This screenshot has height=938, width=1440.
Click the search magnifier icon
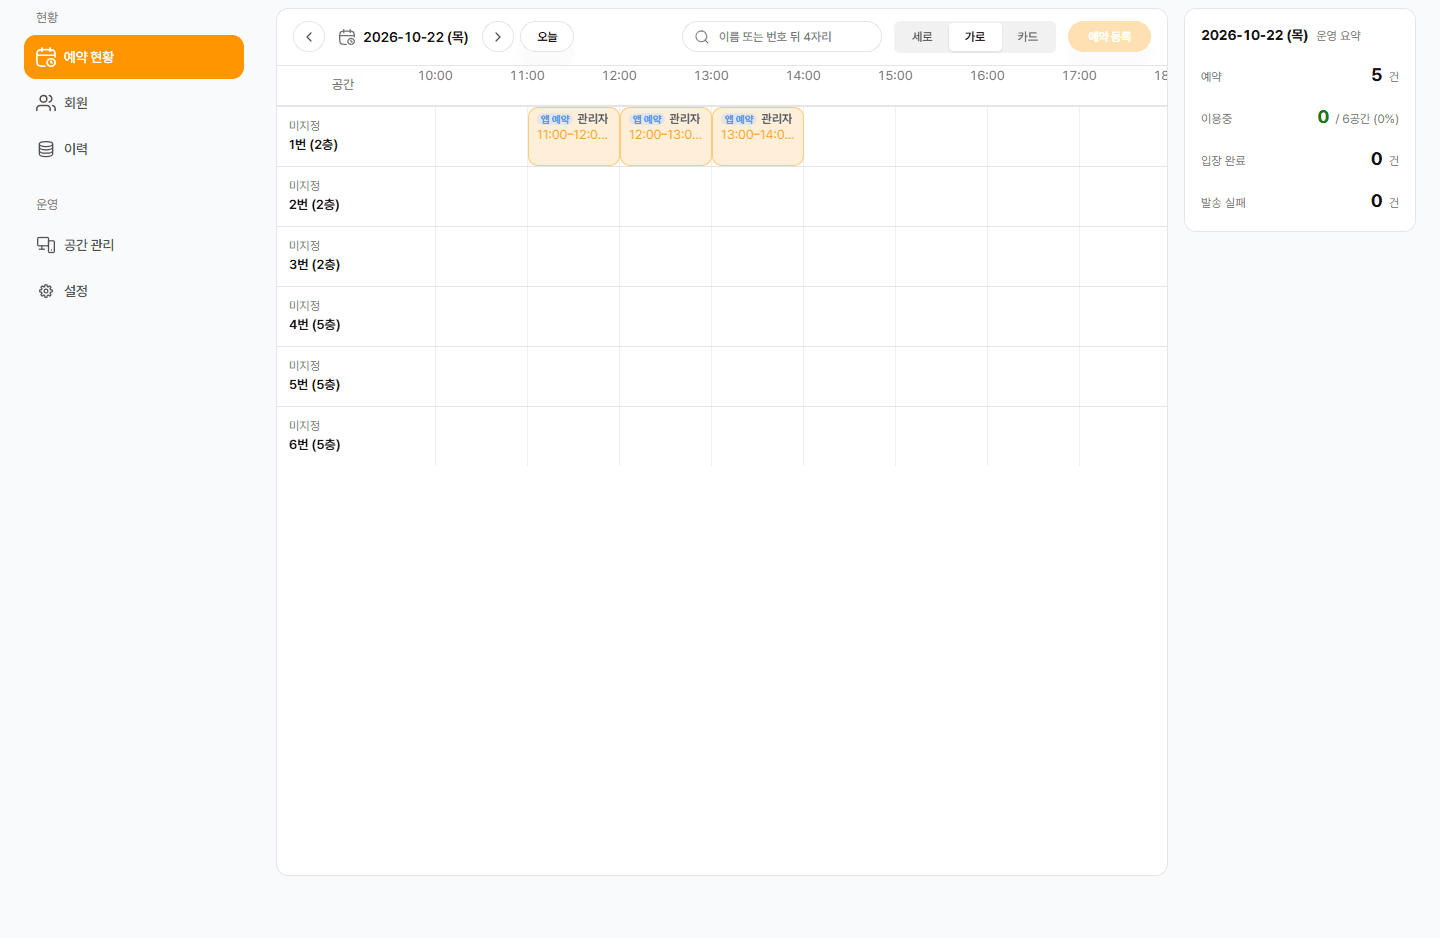click(x=702, y=37)
